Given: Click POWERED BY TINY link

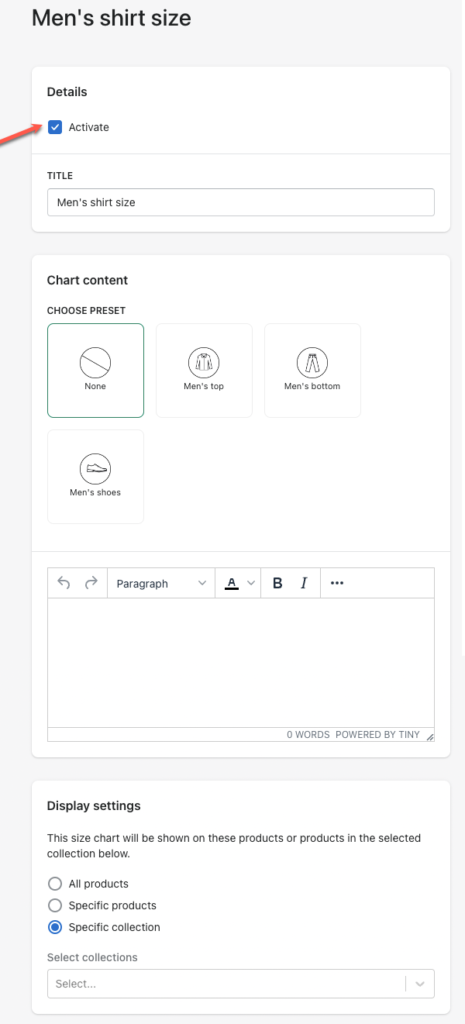Looking at the screenshot, I should [377, 735].
